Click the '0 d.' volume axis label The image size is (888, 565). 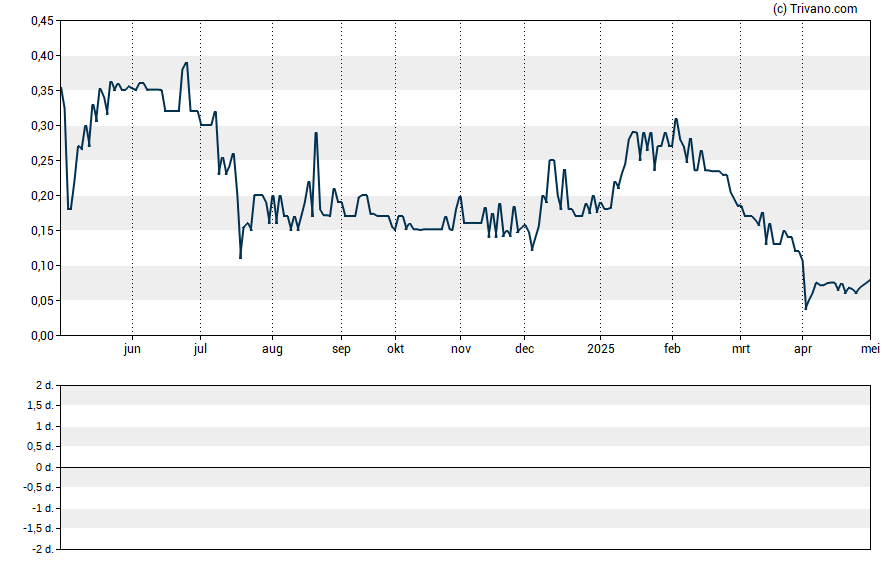coord(45,467)
